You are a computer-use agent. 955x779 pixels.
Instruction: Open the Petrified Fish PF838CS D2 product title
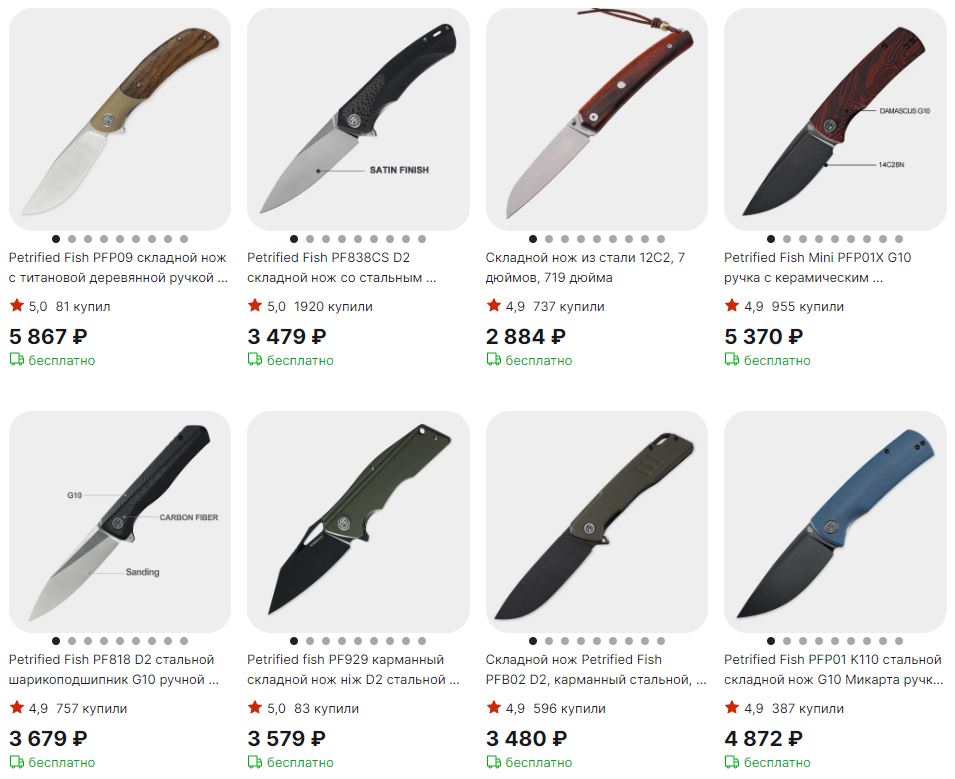(x=342, y=267)
